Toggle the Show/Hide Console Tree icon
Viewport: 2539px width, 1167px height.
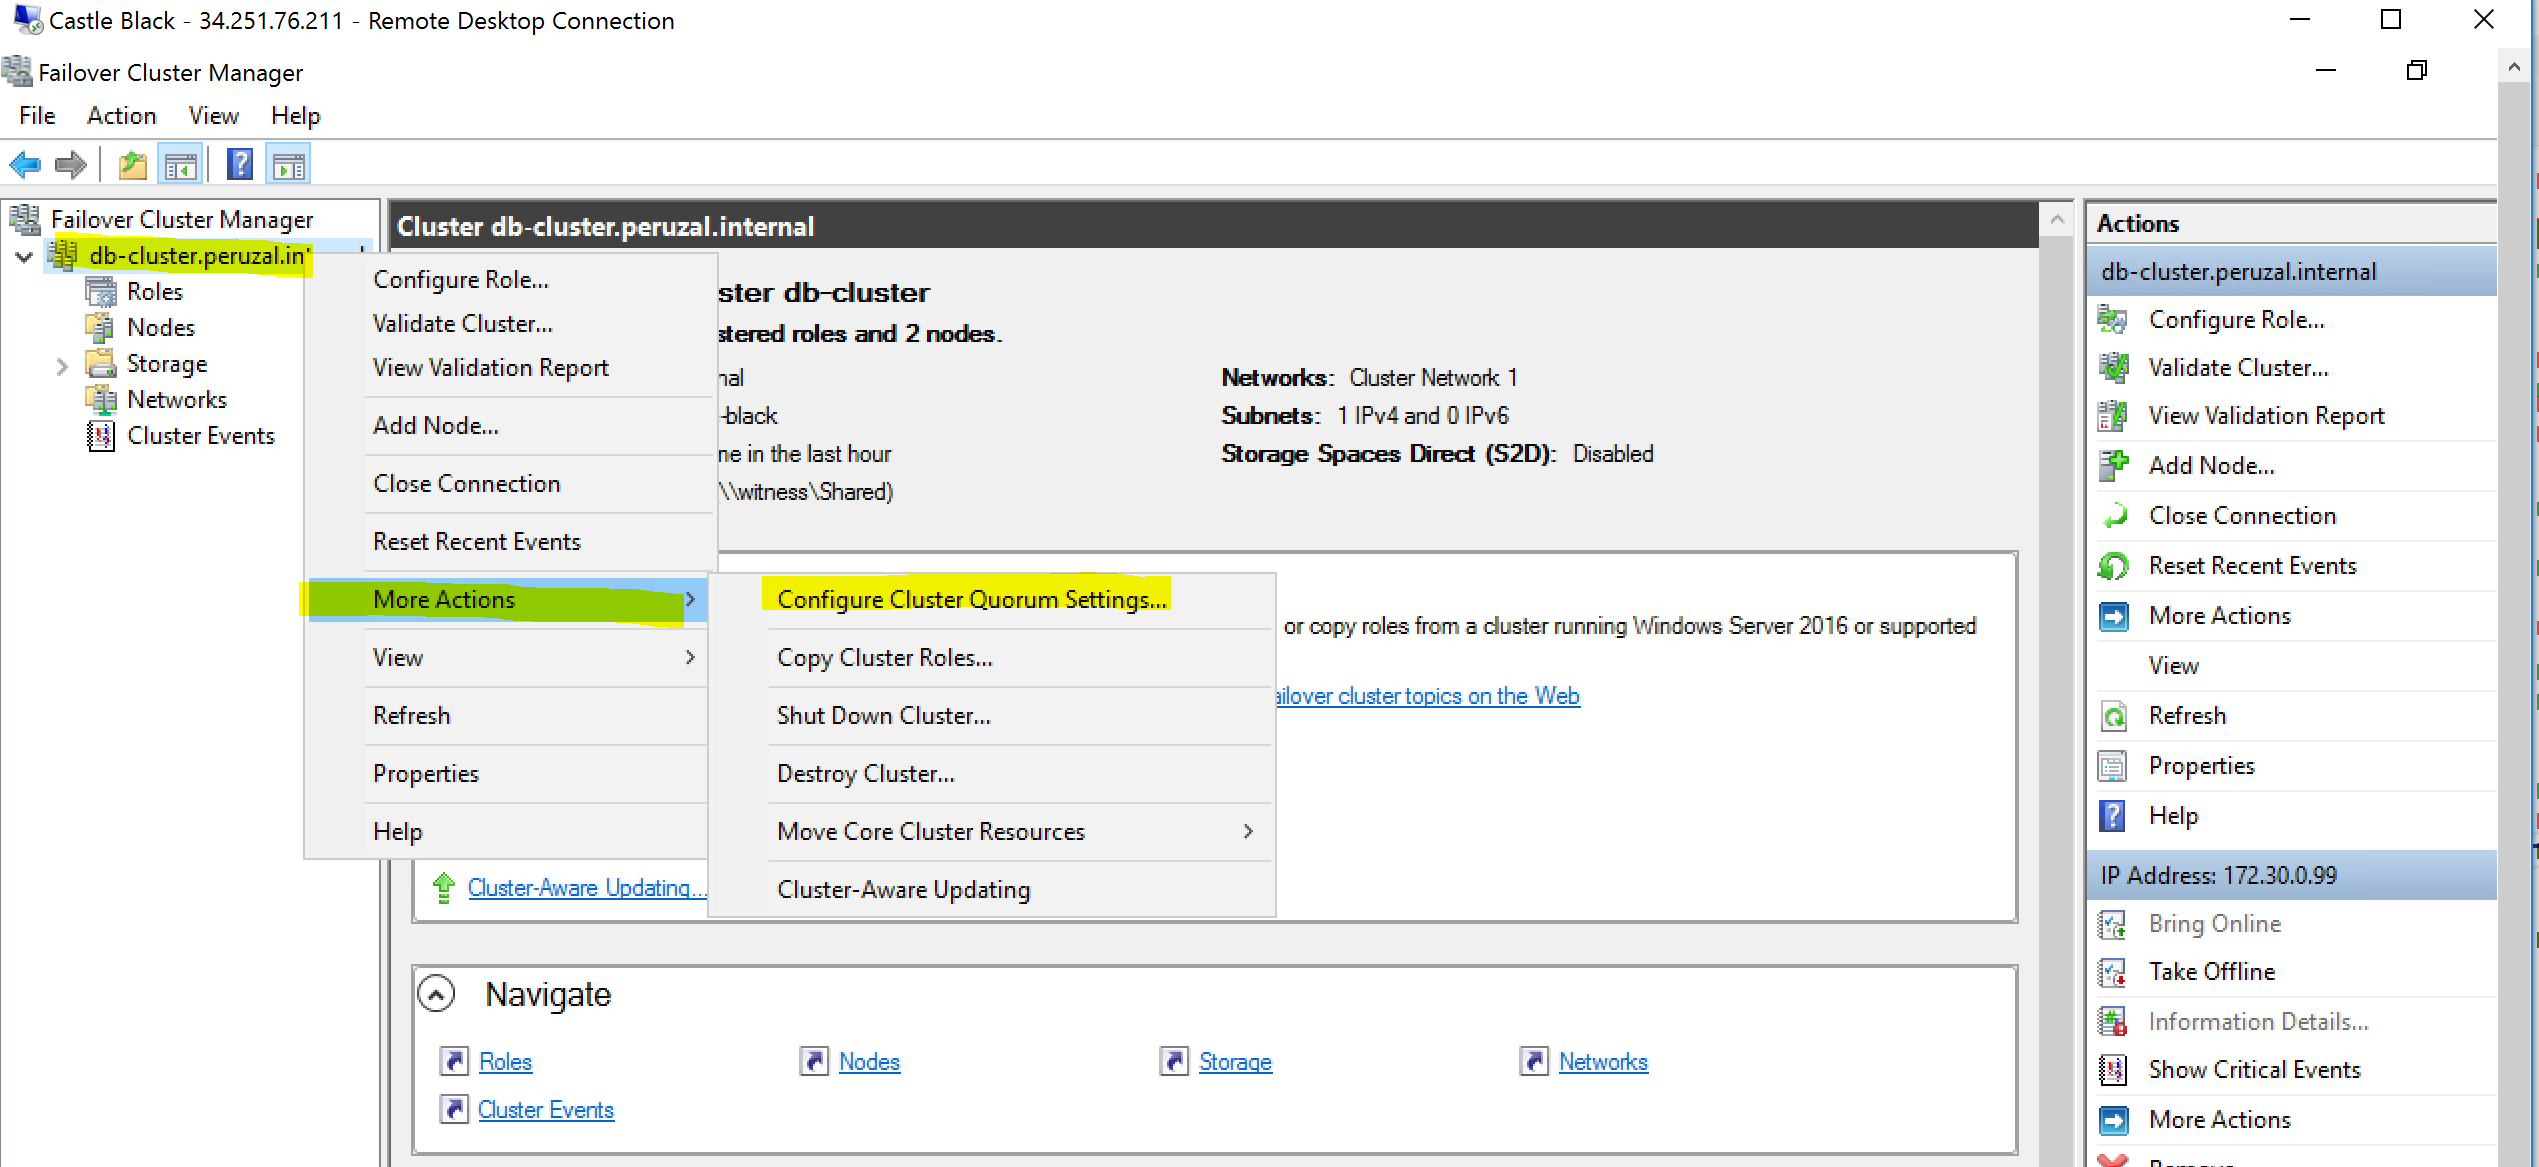pyautogui.click(x=181, y=164)
